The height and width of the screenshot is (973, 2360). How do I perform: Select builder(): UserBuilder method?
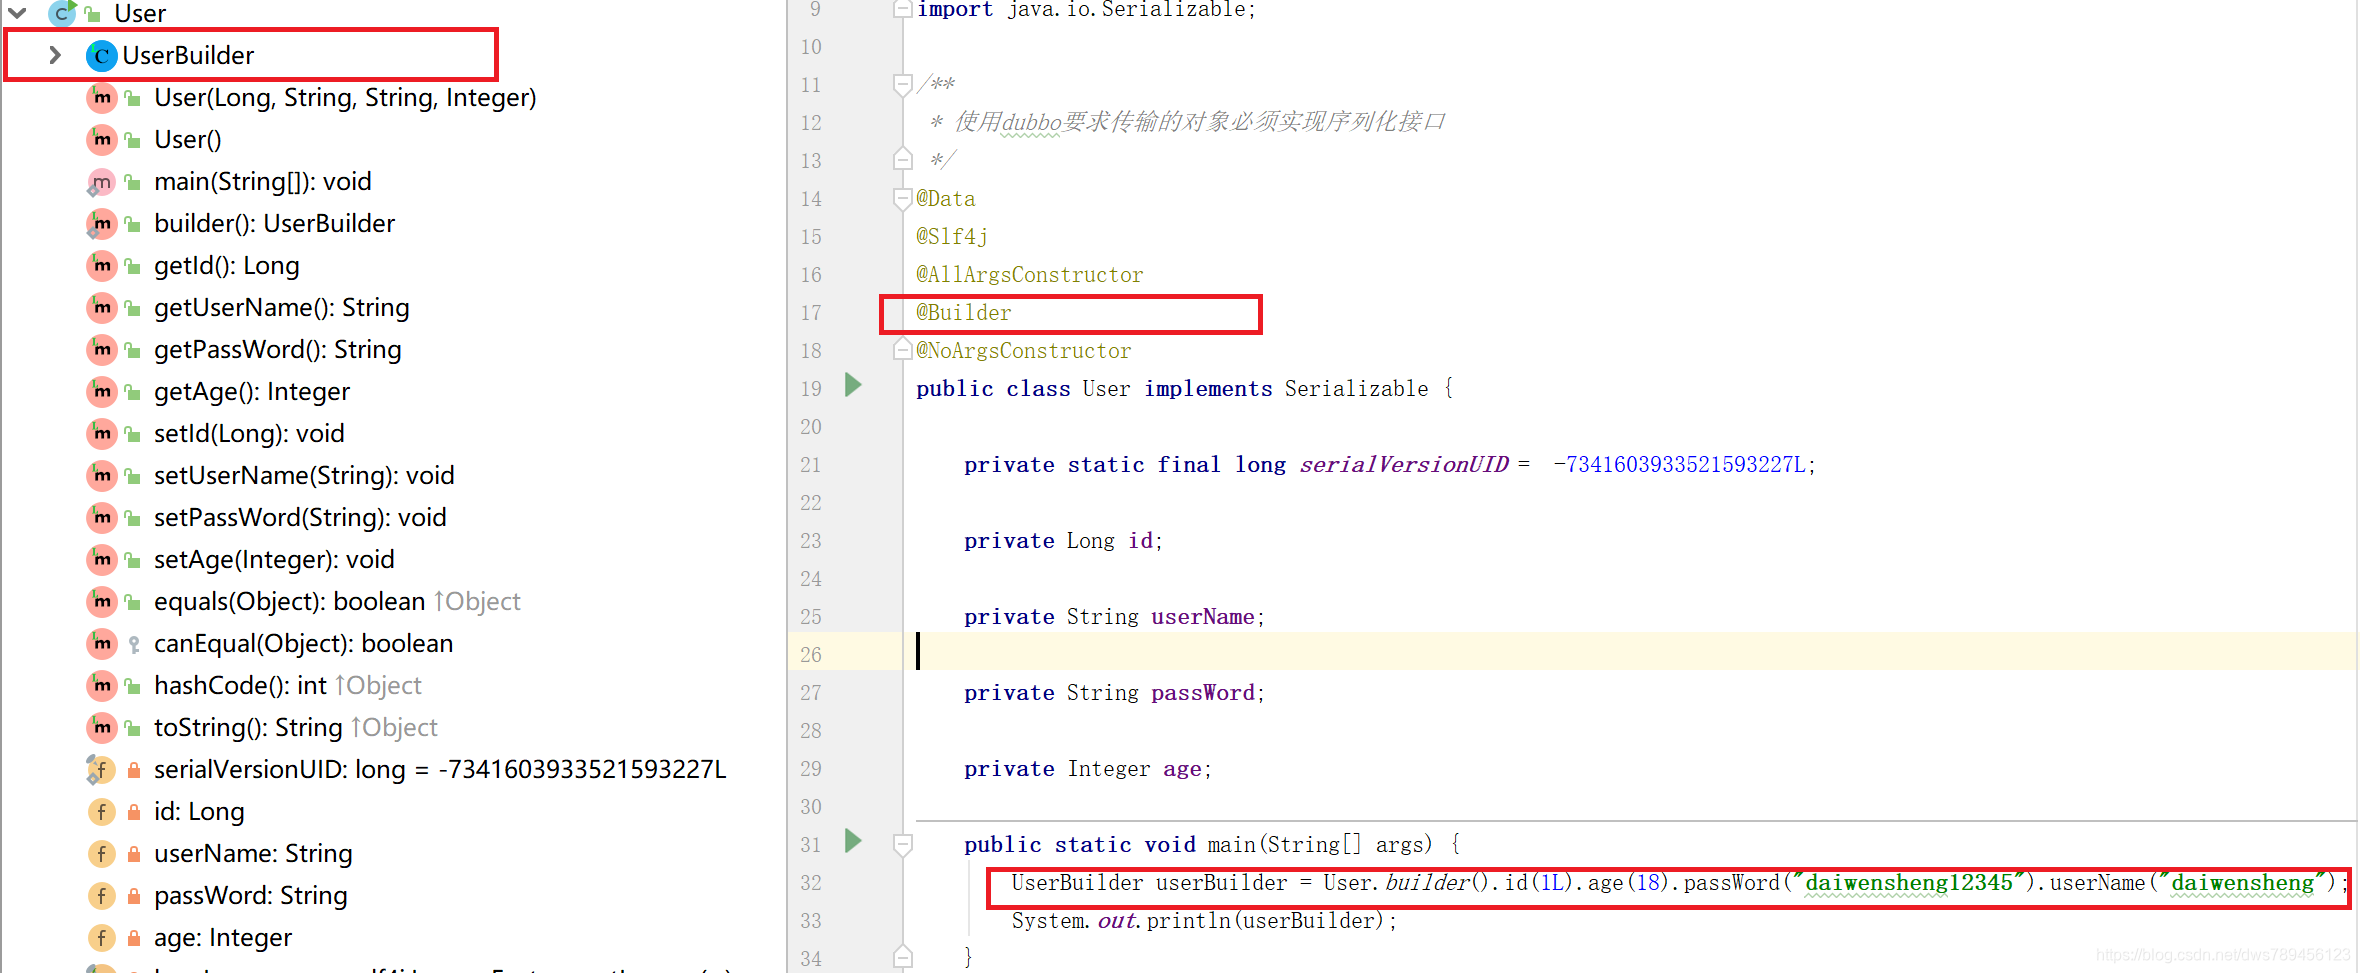(x=275, y=224)
